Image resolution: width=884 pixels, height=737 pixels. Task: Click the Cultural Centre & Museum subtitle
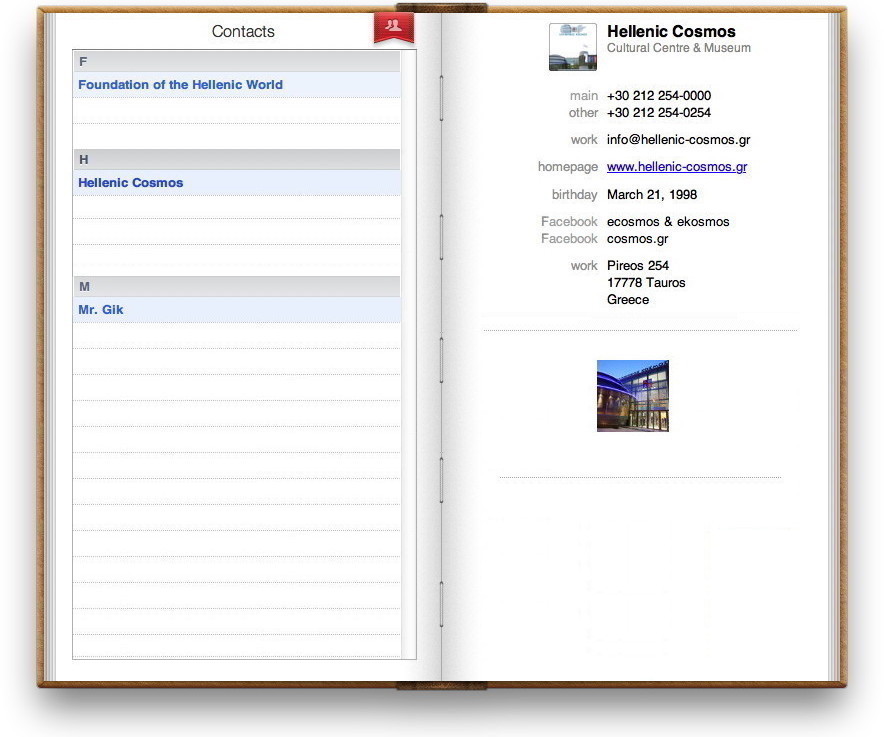pyautogui.click(x=679, y=48)
